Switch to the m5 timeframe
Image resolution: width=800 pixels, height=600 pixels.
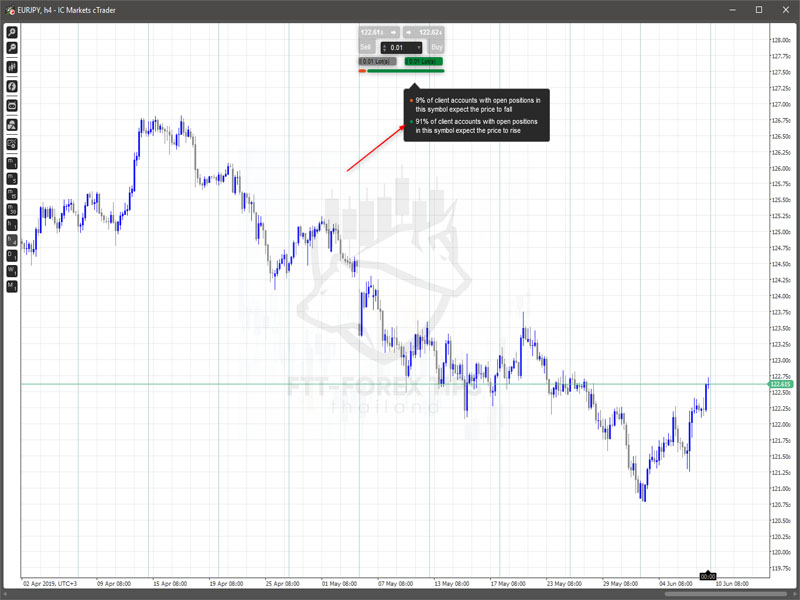12,179
